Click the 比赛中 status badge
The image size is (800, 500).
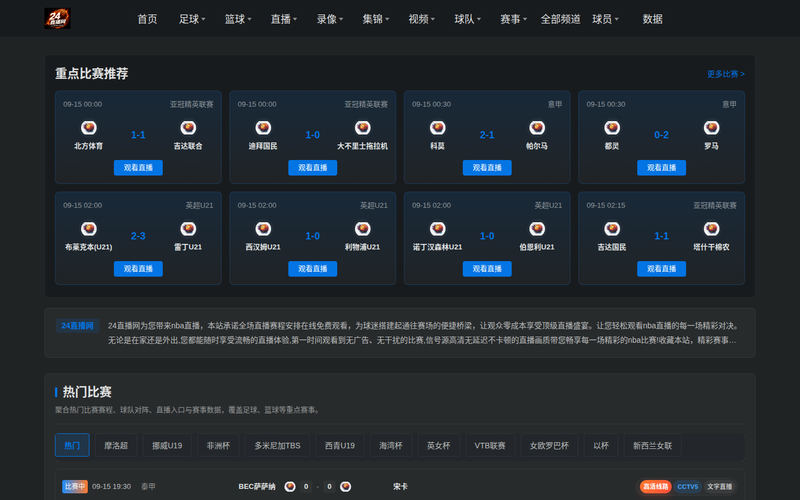[x=74, y=487]
